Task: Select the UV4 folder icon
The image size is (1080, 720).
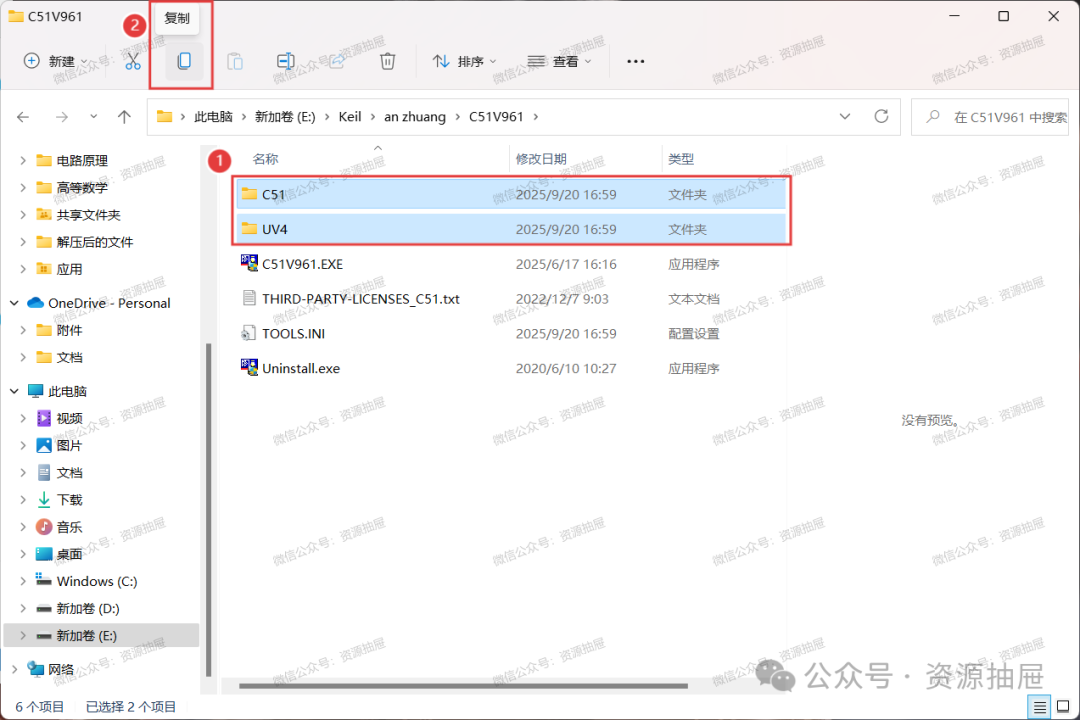Action: pos(249,229)
